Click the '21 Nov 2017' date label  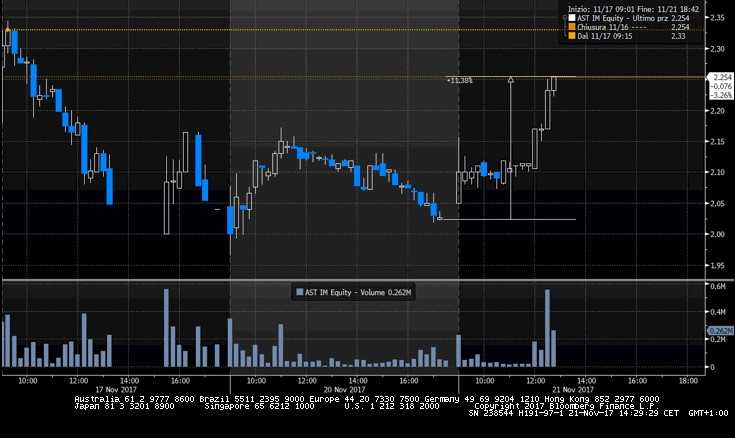click(573, 390)
